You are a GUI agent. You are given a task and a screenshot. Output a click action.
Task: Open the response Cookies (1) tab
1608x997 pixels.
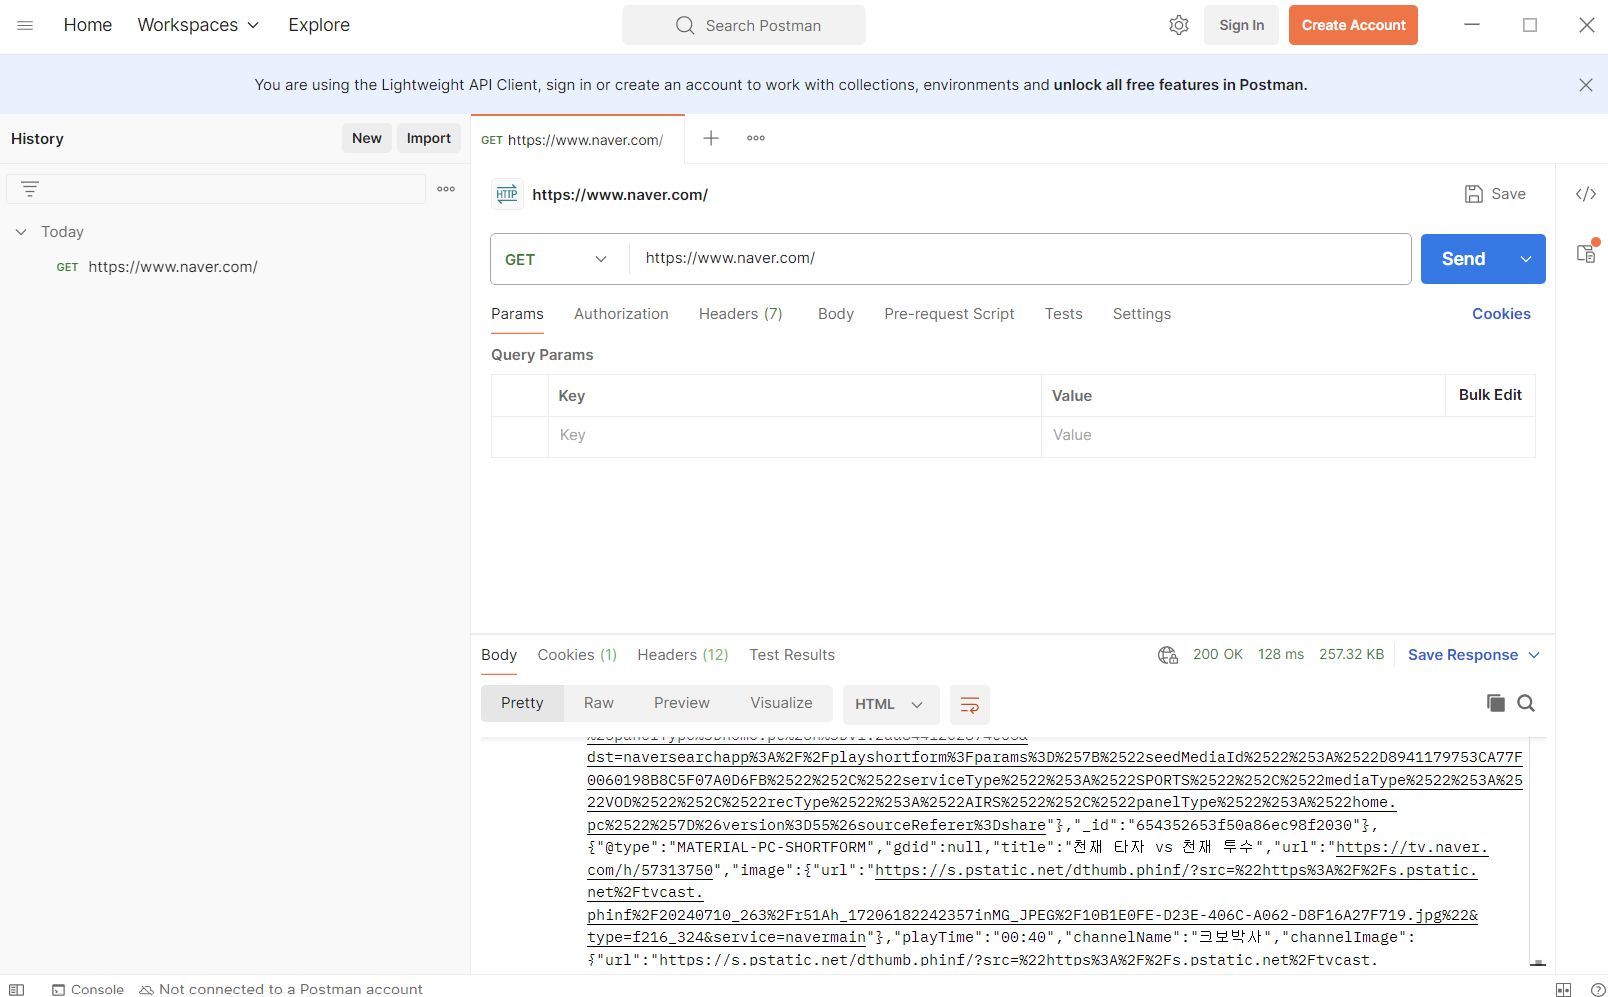point(577,655)
